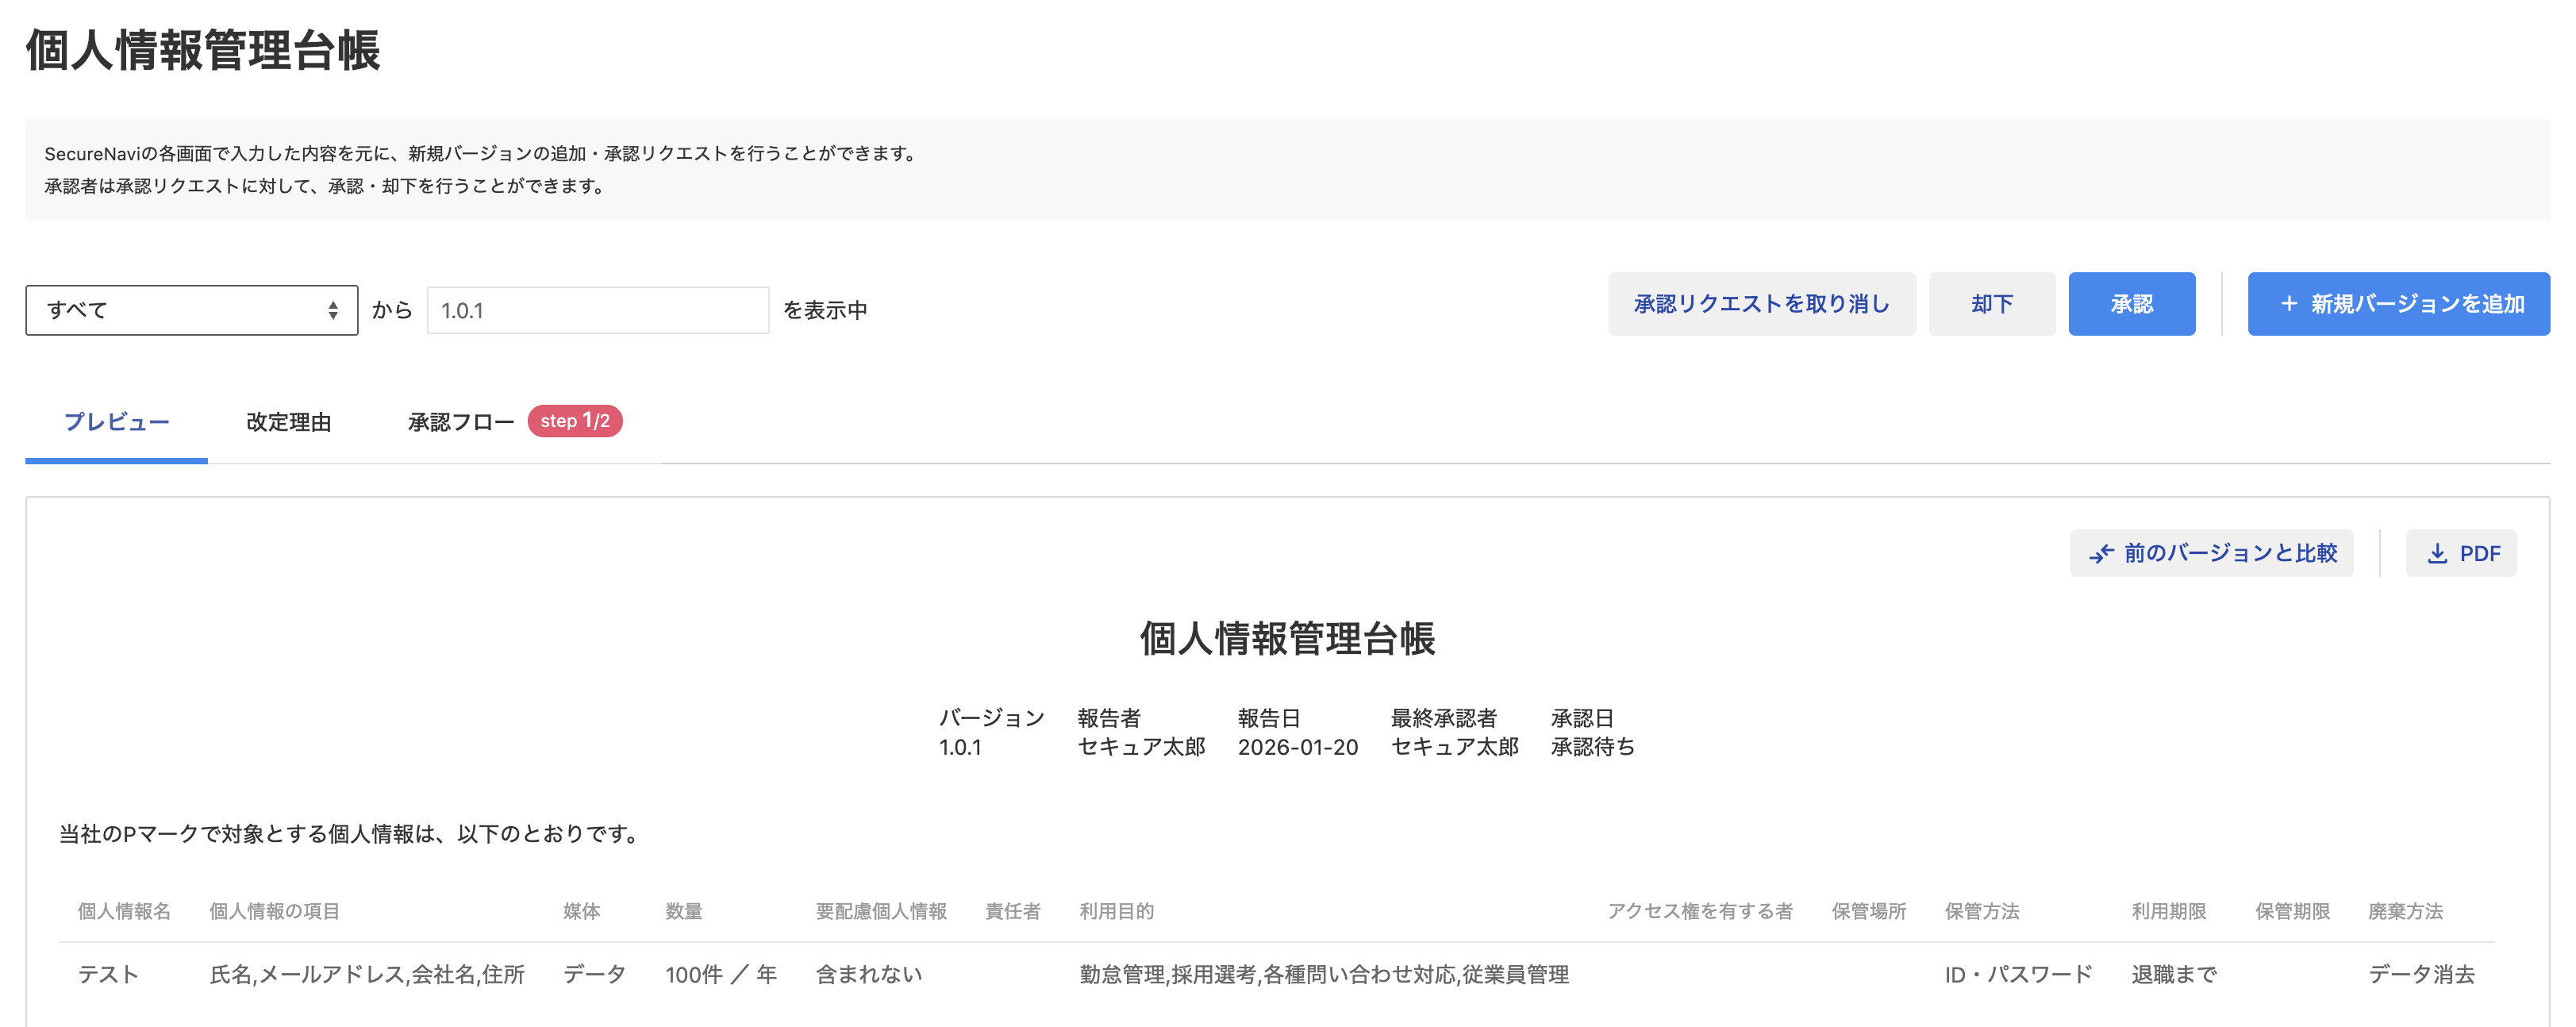
Task: Switch to the 改定理由 tab
Action: [287, 421]
